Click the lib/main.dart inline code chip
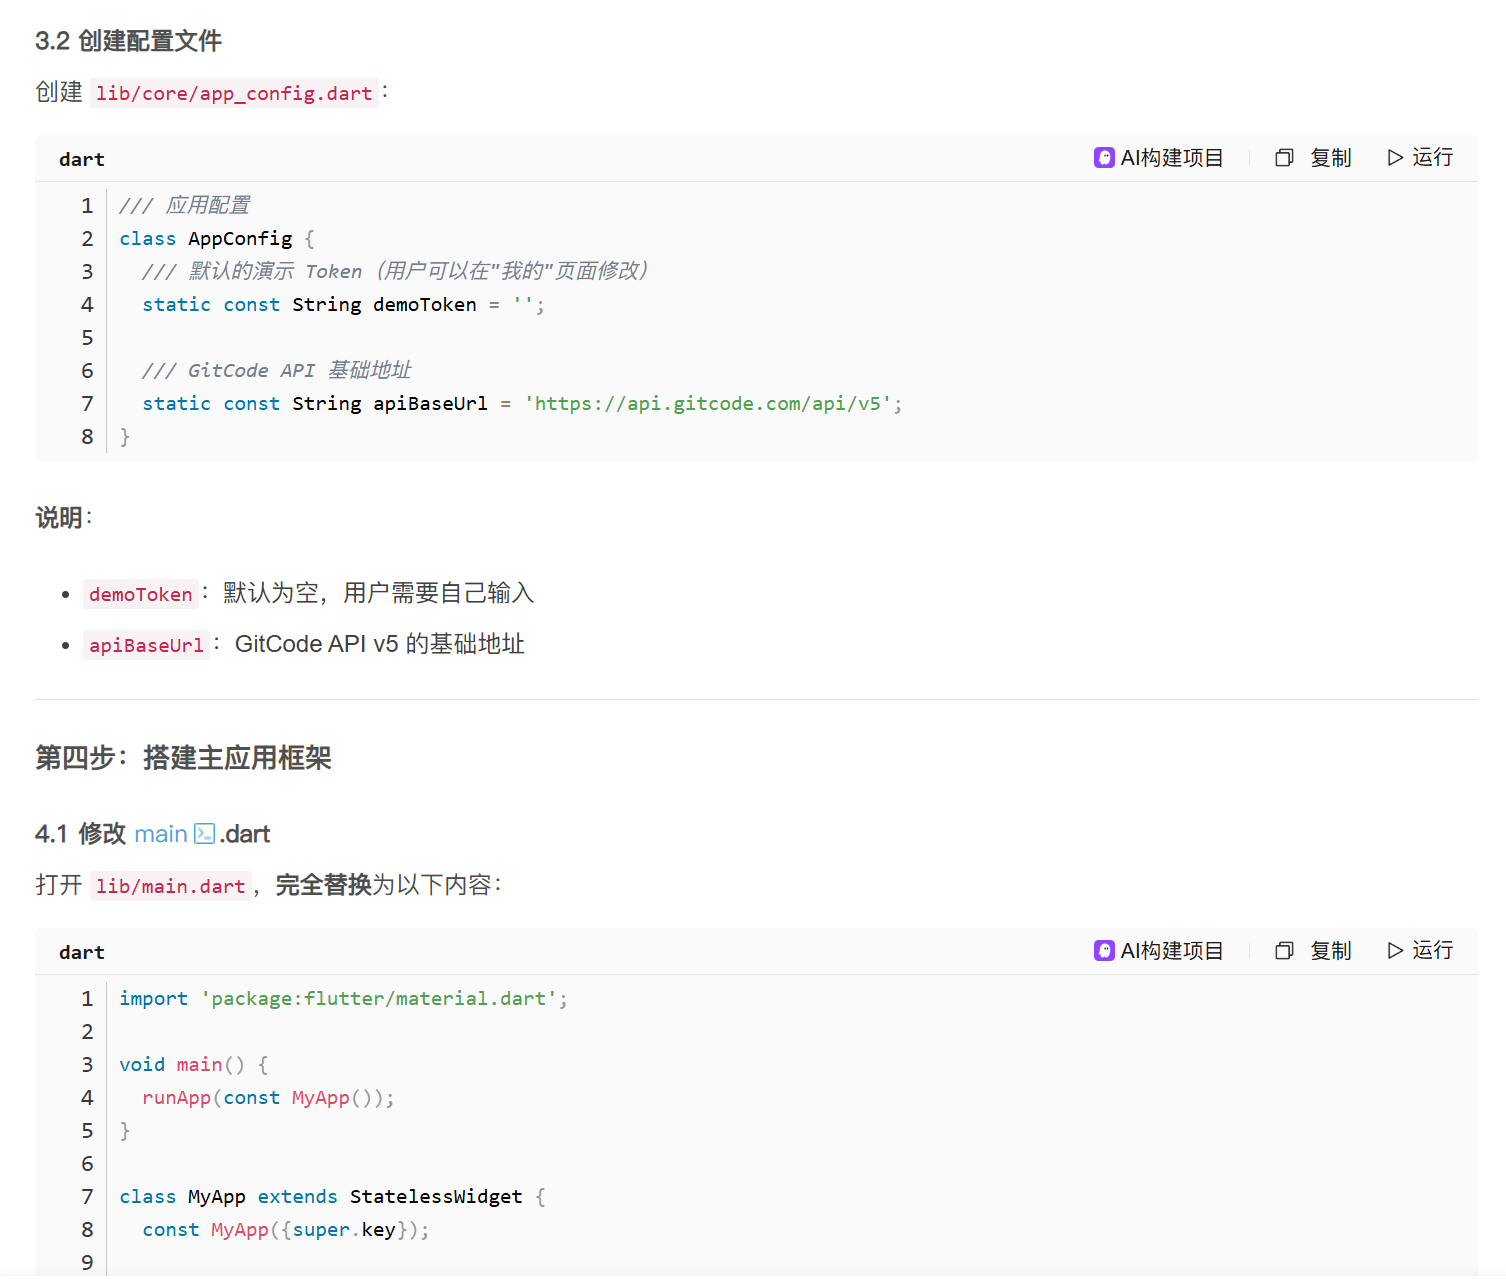 click(x=170, y=886)
